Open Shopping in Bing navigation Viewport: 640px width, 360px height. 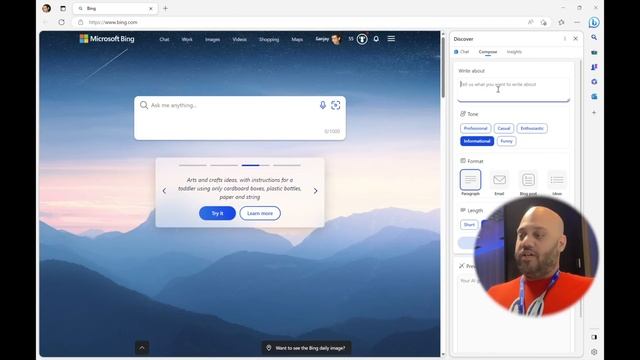tap(269, 40)
